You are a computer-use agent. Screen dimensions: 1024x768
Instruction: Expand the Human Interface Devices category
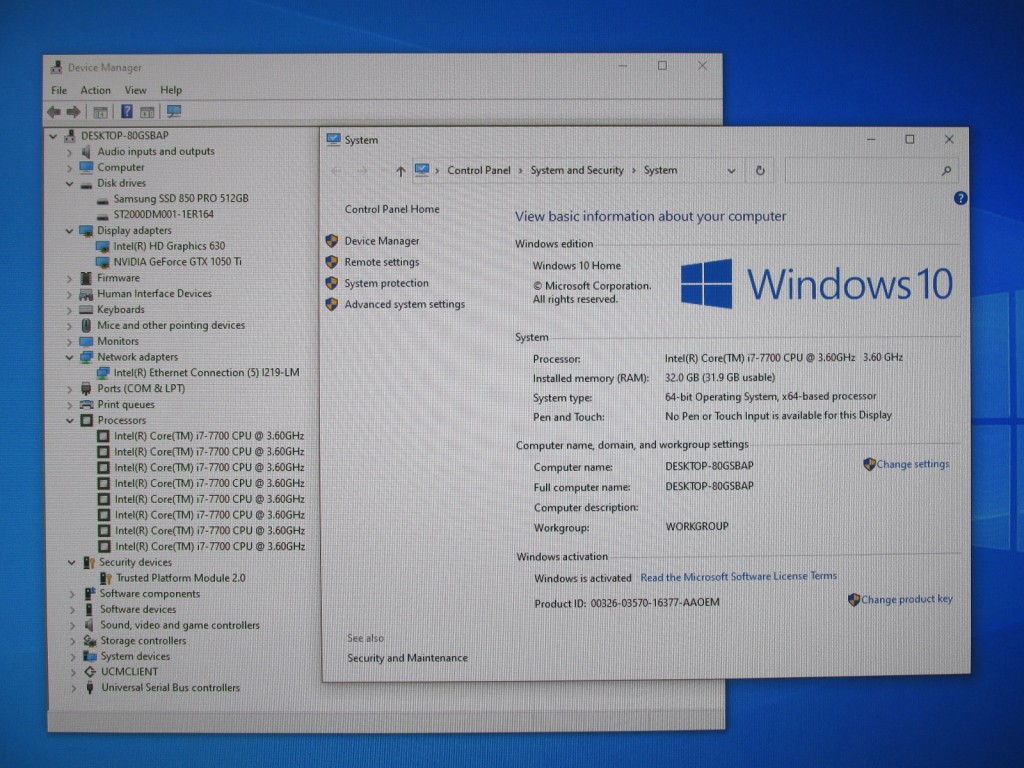[x=69, y=294]
